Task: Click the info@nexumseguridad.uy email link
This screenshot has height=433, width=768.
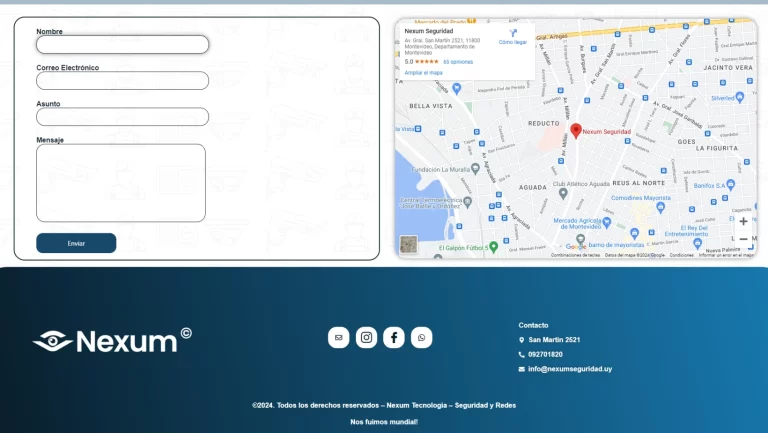Action: (570, 369)
